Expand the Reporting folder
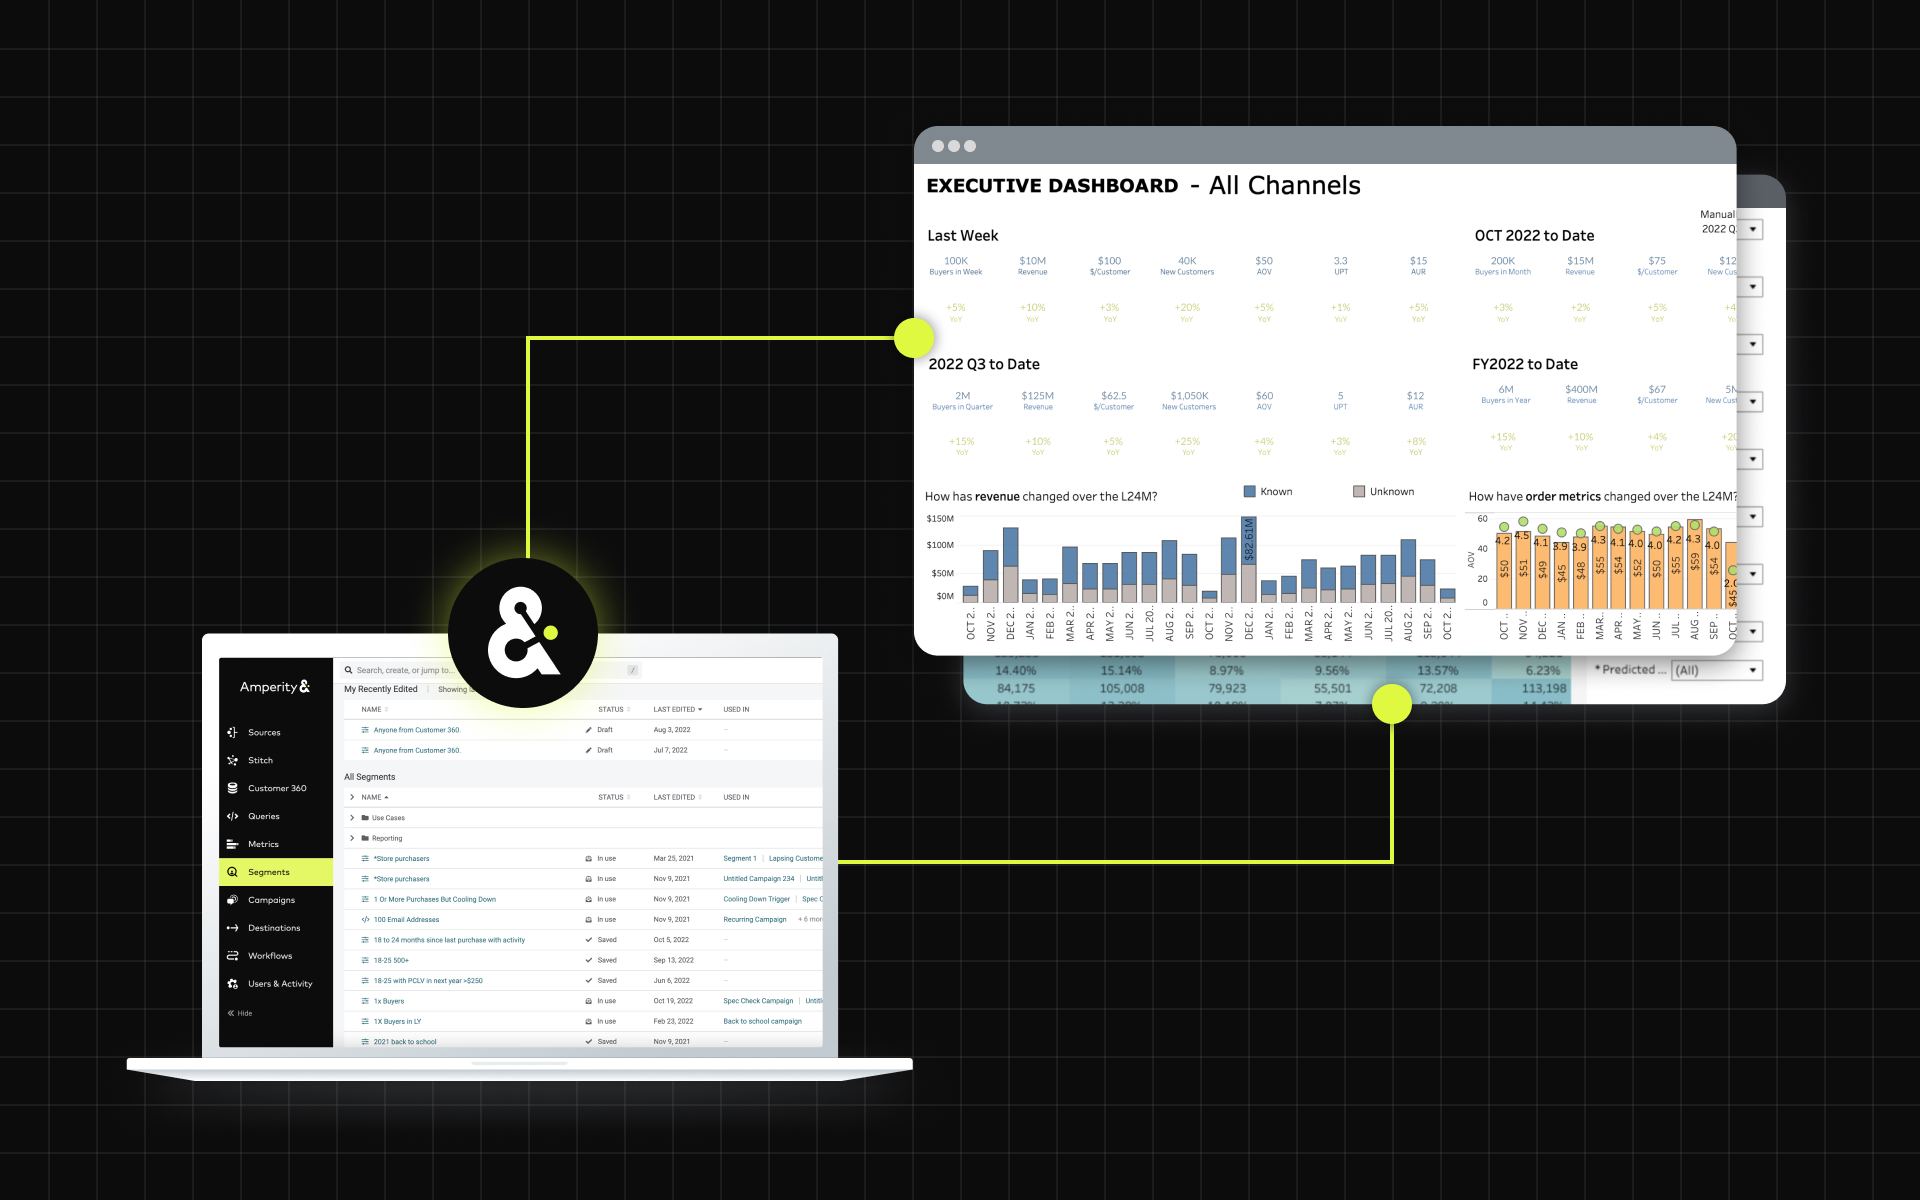 [352, 838]
